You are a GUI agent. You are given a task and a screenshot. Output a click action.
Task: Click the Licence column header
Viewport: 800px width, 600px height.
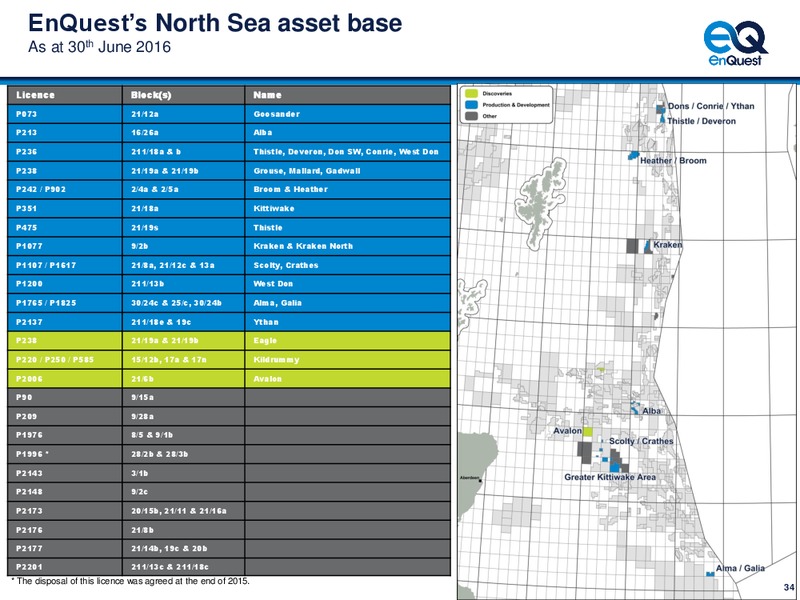point(65,95)
